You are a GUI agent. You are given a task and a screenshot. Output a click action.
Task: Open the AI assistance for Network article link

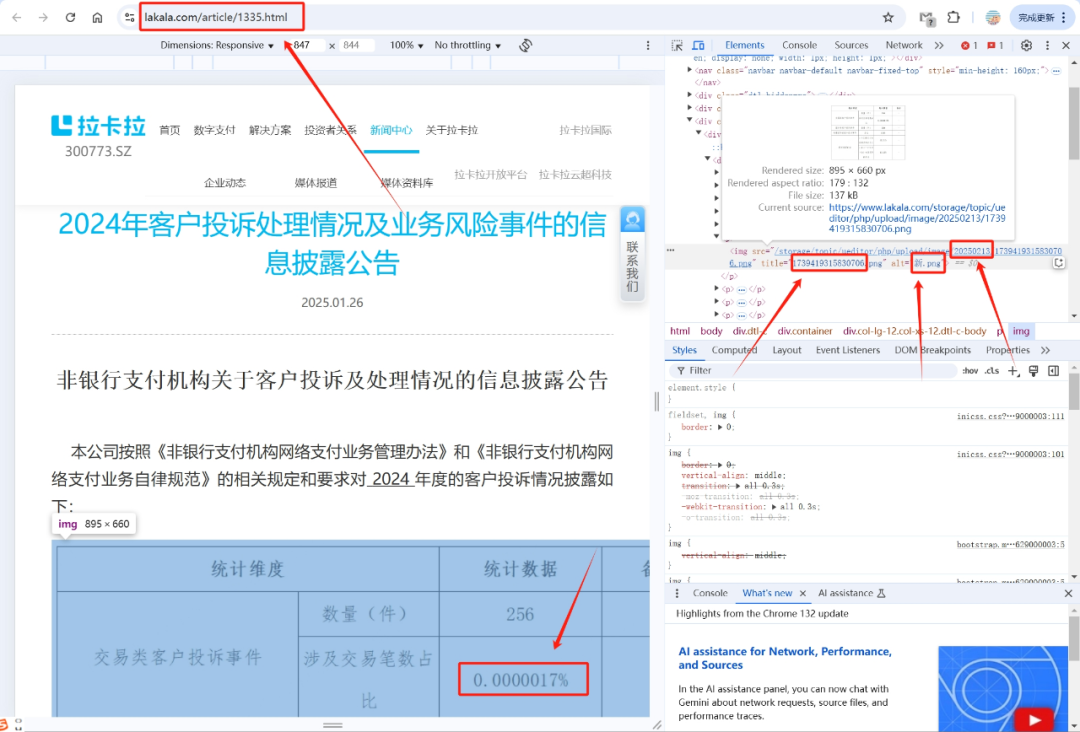point(785,658)
